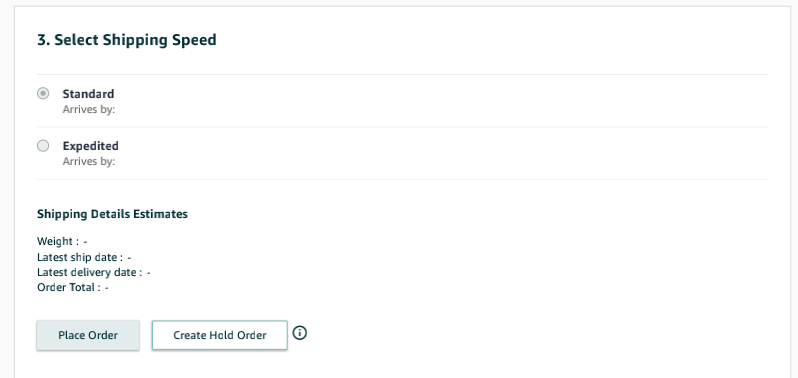
Task: Click Arrives by text under Standard
Action: [89, 109]
